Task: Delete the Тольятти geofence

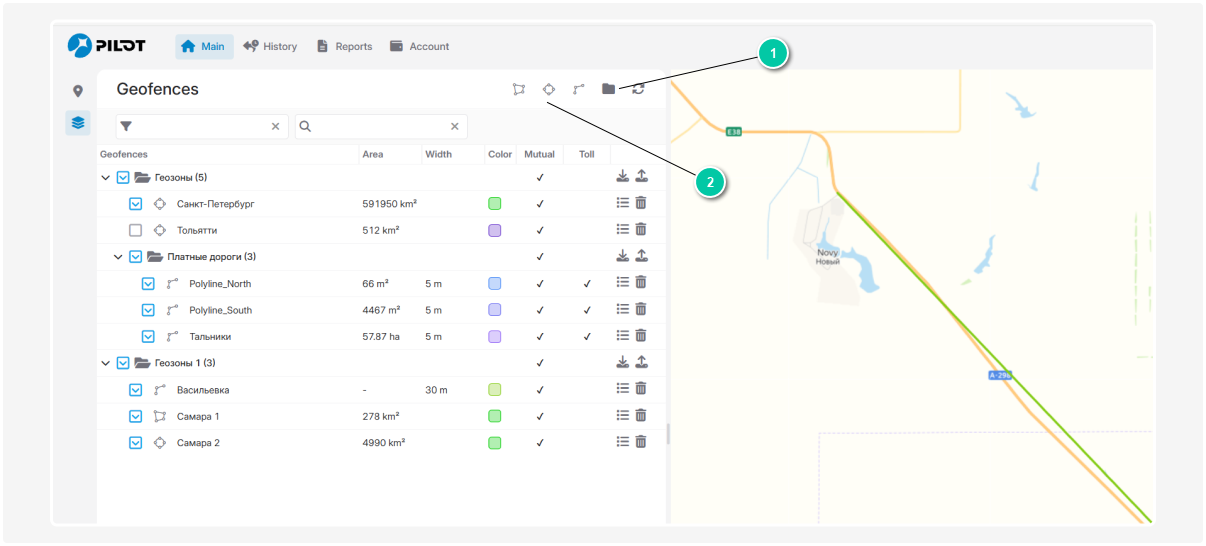Action: pos(641,230)
